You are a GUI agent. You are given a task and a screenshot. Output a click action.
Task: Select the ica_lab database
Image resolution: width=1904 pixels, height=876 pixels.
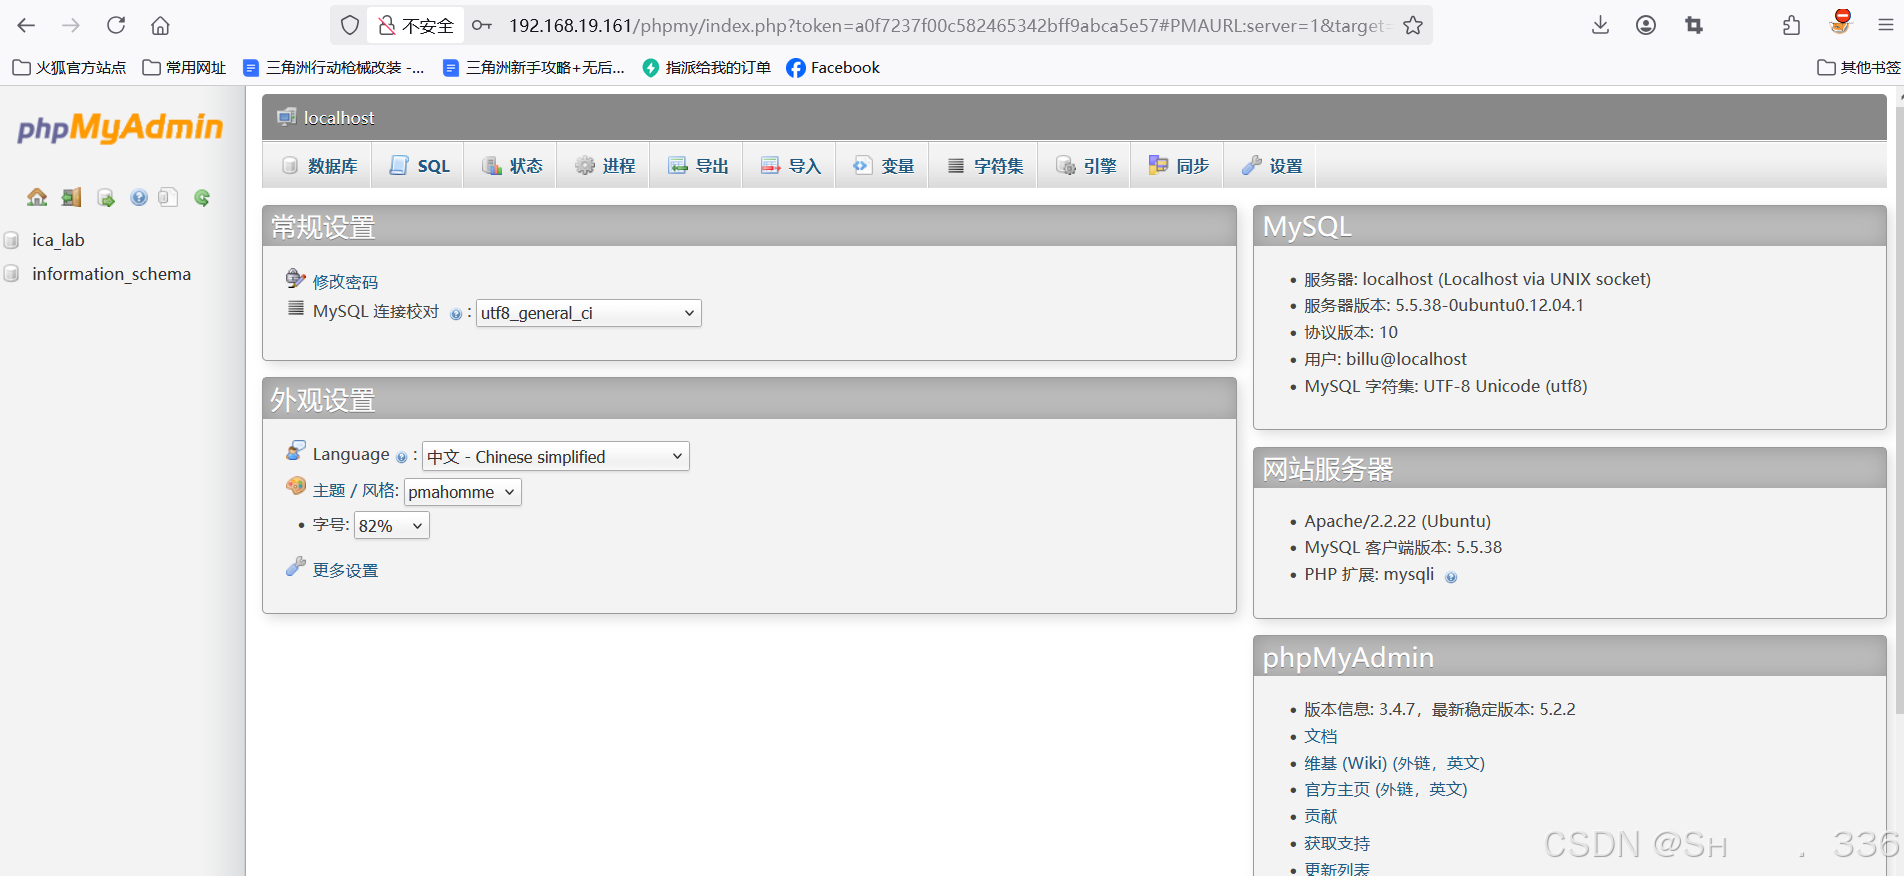58,240
